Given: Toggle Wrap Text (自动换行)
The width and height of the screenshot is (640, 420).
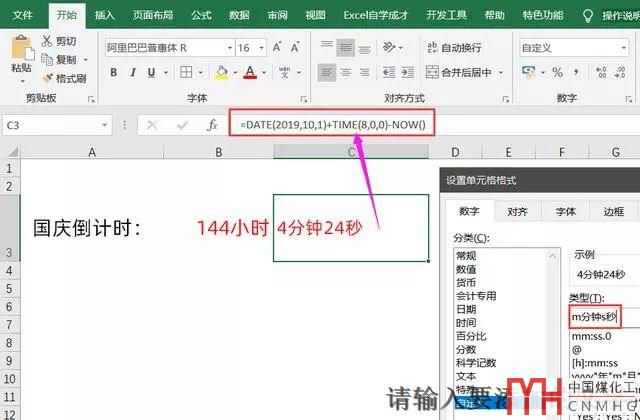Looking at the screenshot, I should click(454, 47).
